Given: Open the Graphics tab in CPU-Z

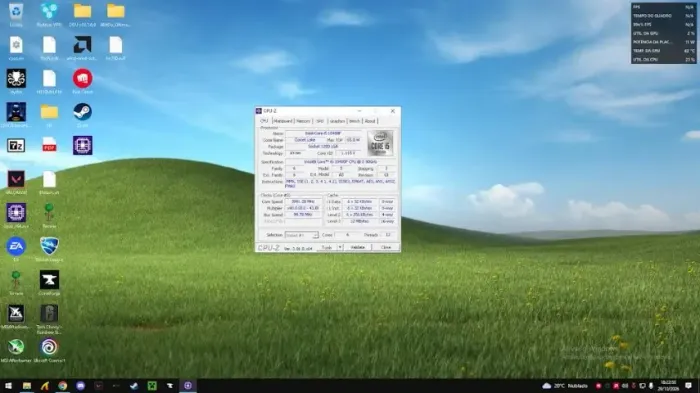Looking at the screenshot, I should [337, 121].
